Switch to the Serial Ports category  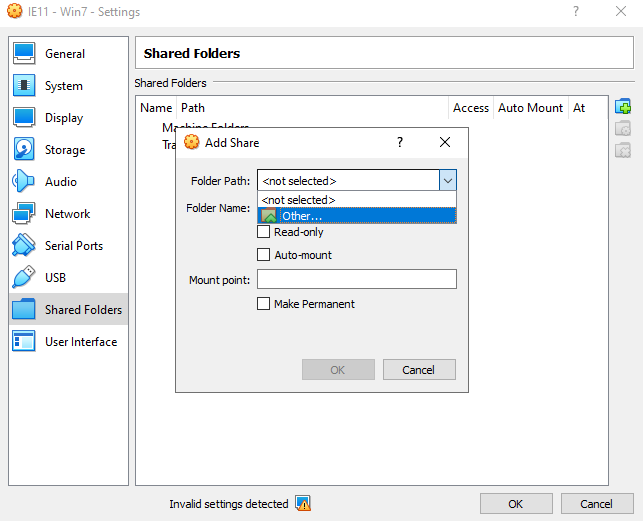pos(68,246)
